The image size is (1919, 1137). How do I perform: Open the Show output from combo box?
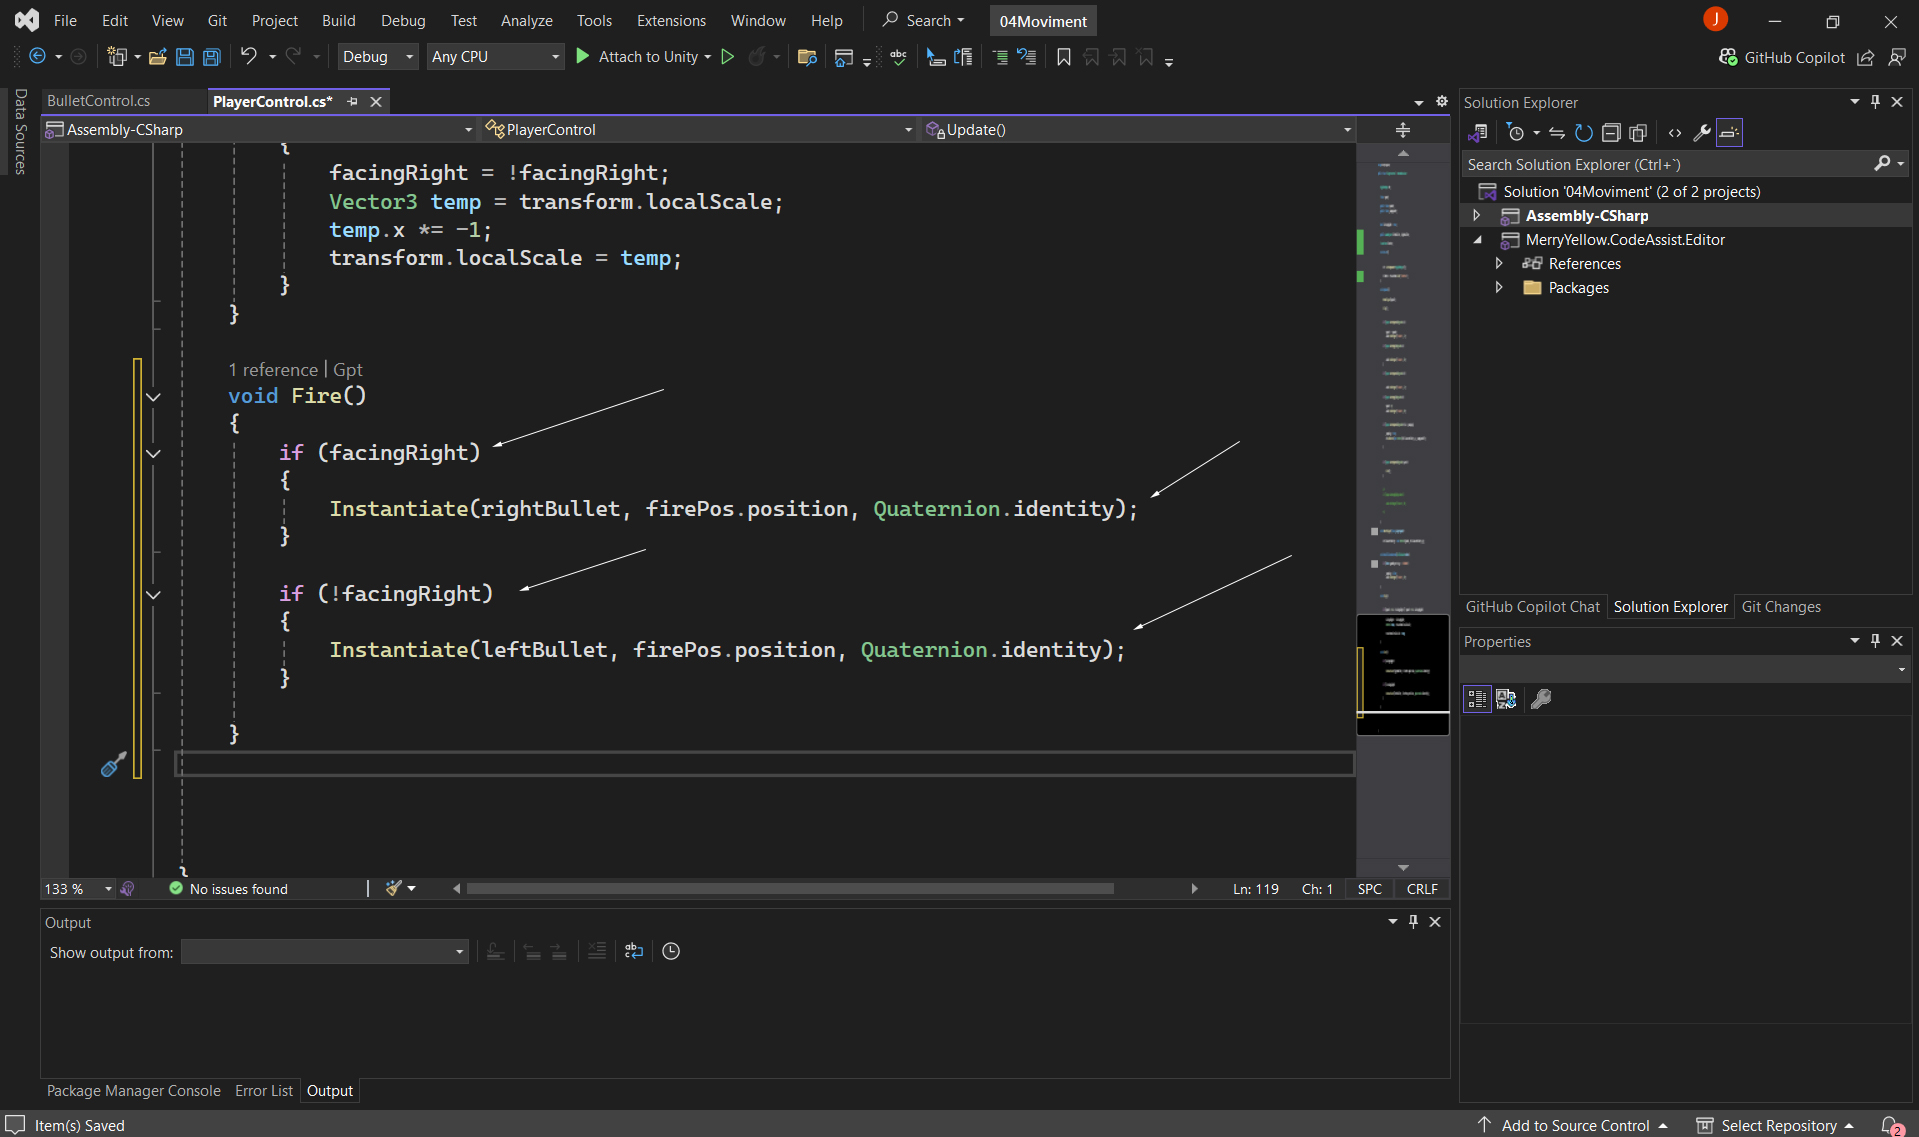[x=324, y=952]
